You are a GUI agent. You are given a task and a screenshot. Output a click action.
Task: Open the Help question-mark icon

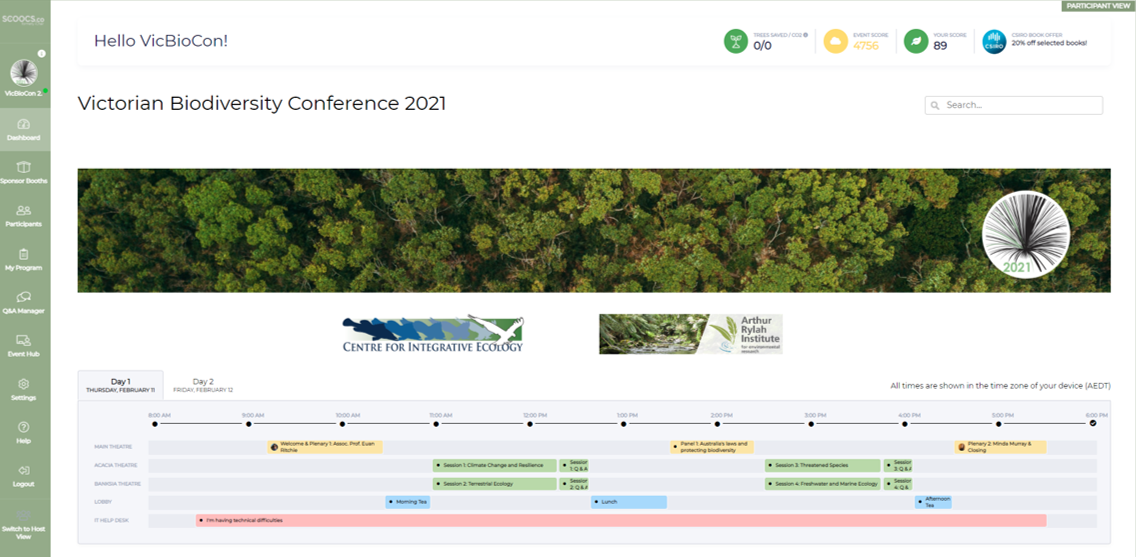click(23, 427)
